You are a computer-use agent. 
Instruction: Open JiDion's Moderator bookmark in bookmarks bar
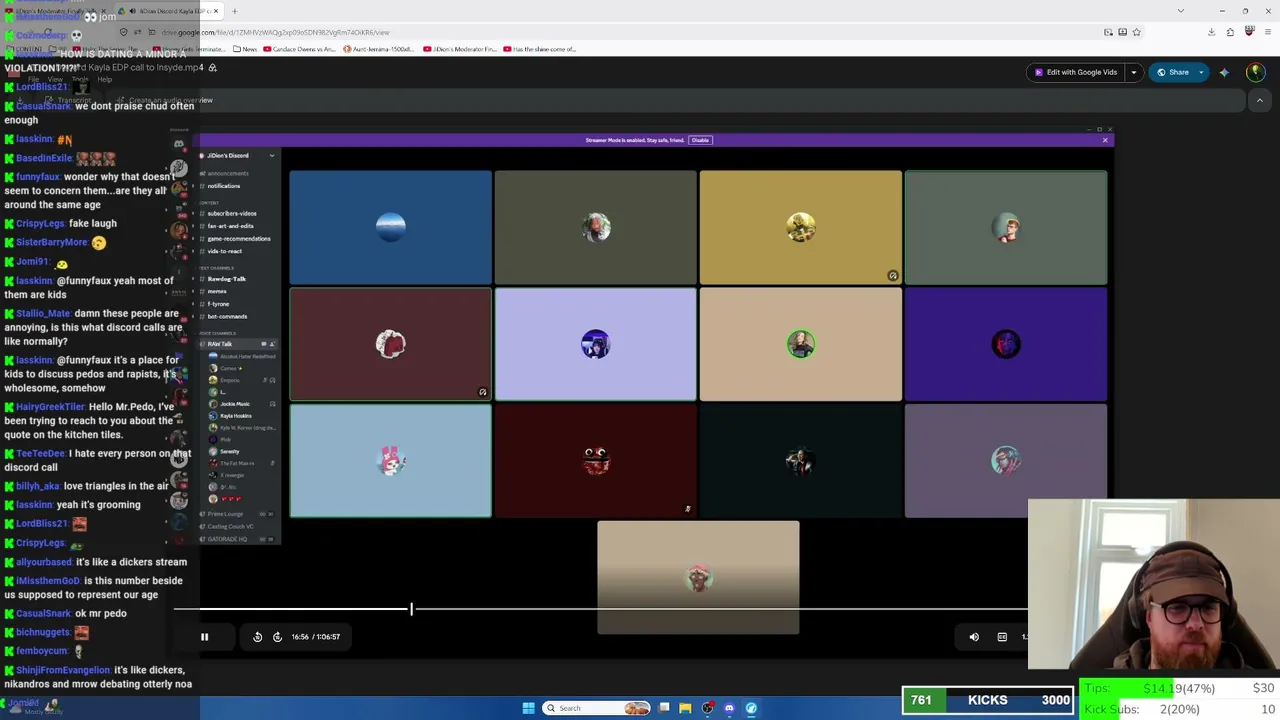tap(460, 49)
